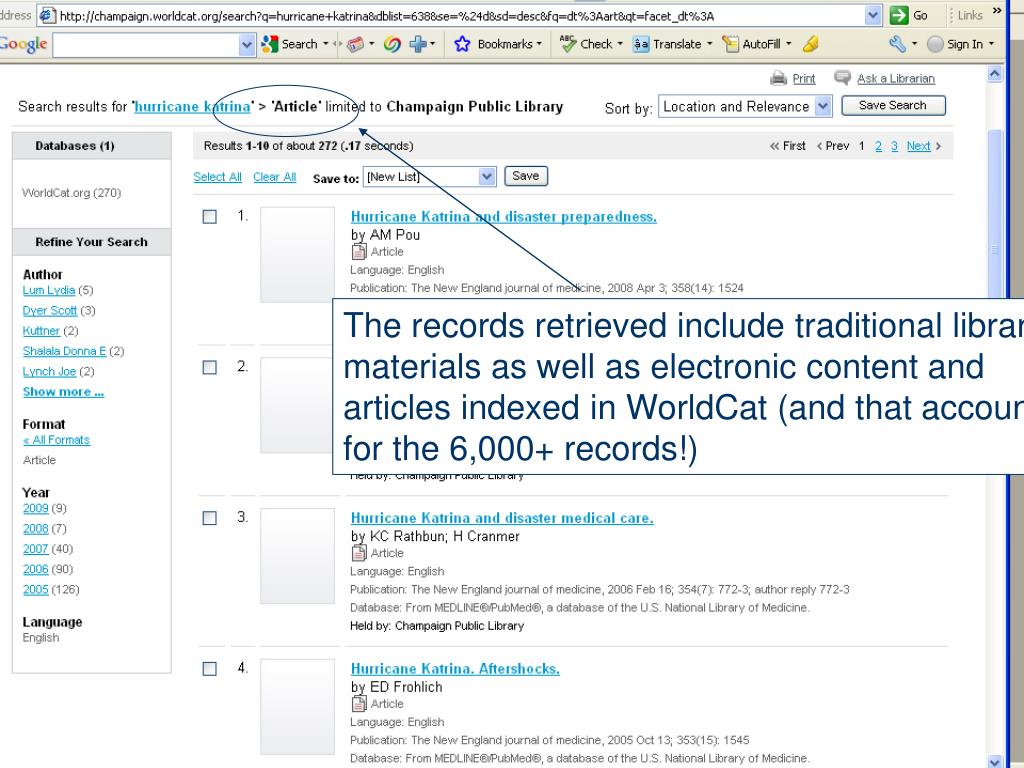Click the printer icon next to Print
1024x768 pixels.
point(778,78)
